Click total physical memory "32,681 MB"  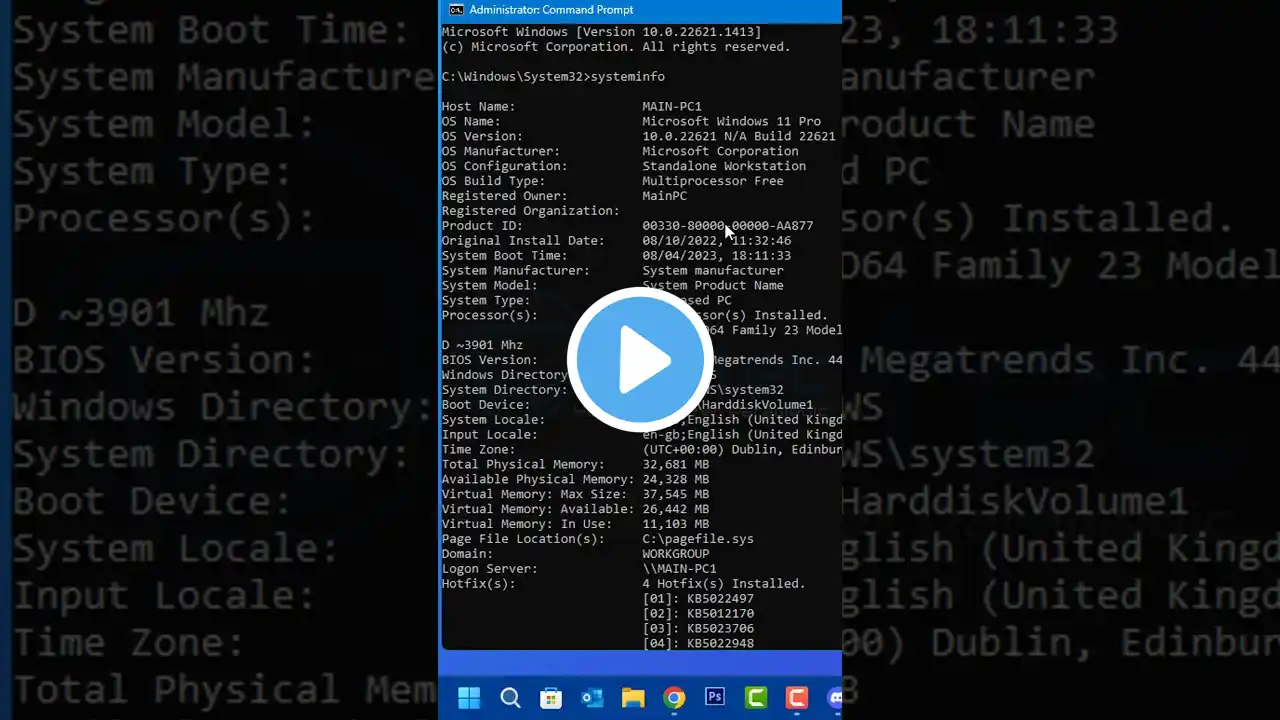676,465
